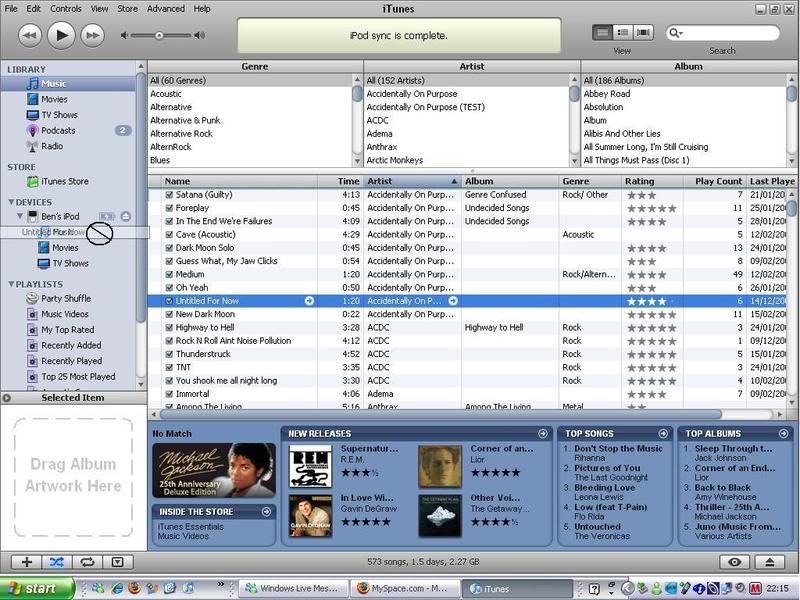The image size is (800, 600).
Task: Uncheck the Foreplay song checkbox
Action: (169, 208)
